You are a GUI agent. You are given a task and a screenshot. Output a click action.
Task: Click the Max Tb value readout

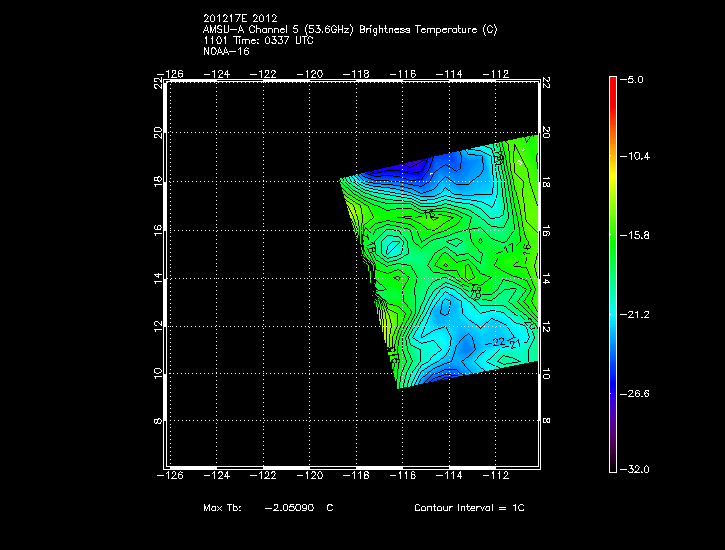click(x=268, y=508)
